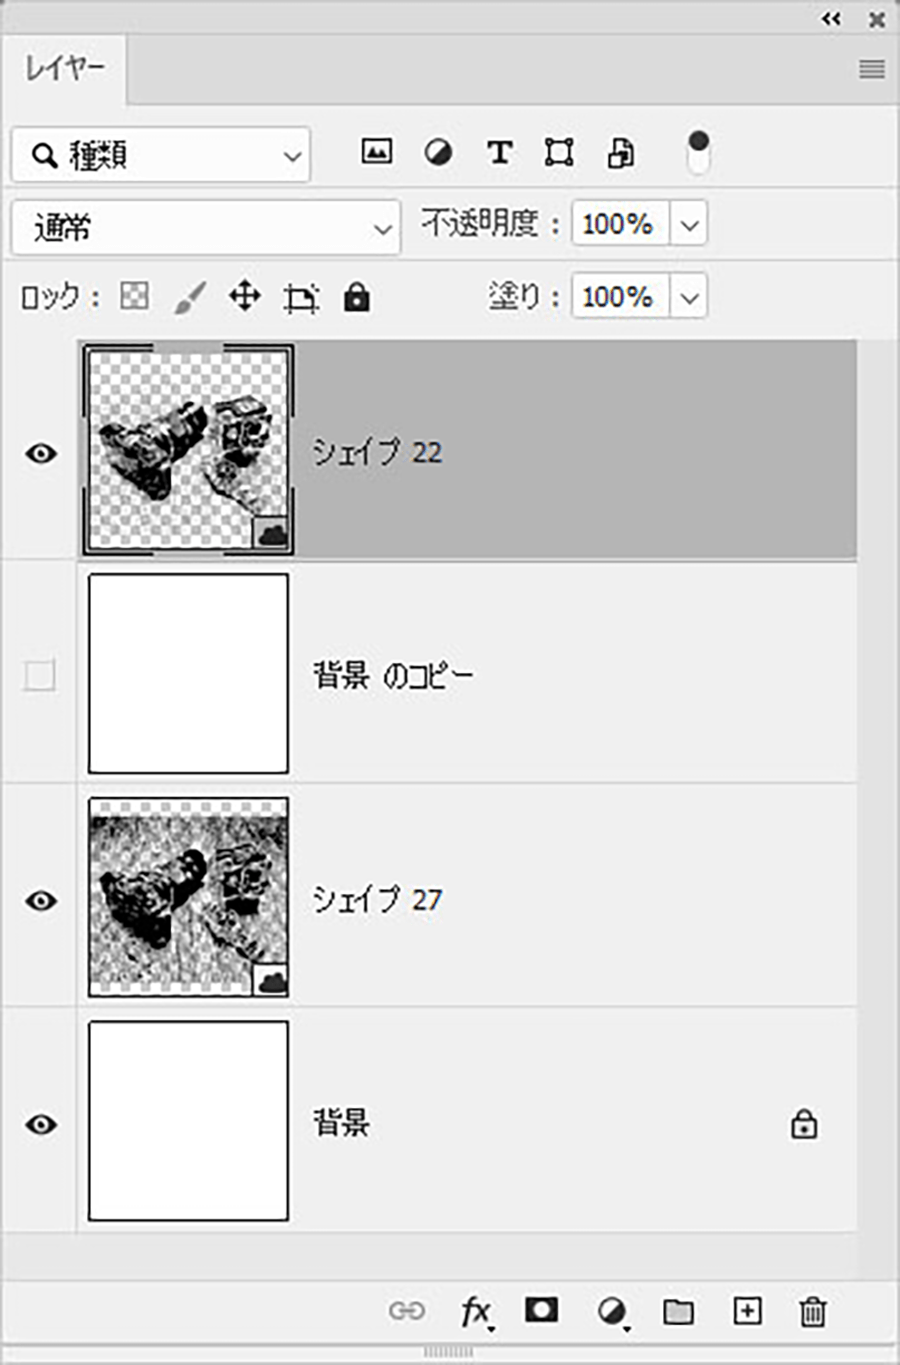Delete layer with the trash icon
The width and height of the screenshot is (900, 1365).
point(813,1311)
